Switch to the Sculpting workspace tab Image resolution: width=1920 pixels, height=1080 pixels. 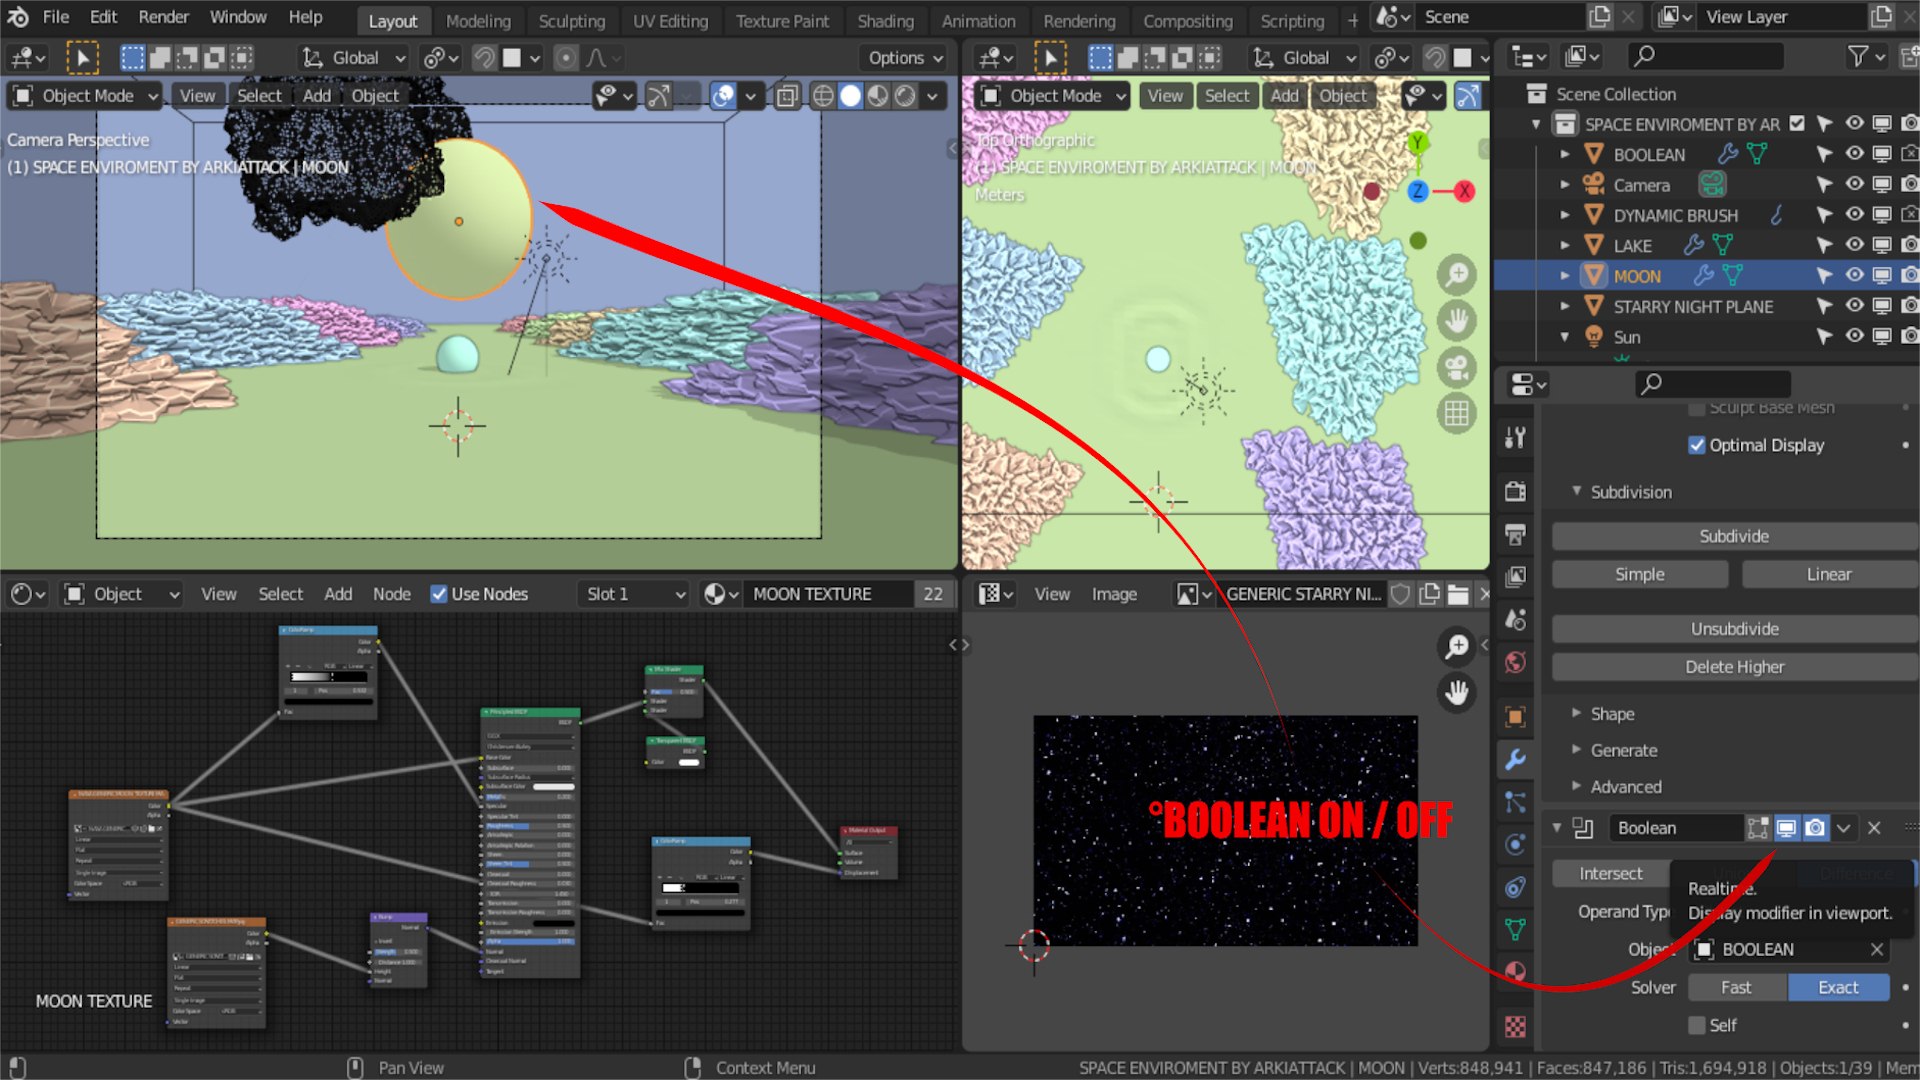coord(572,21)
